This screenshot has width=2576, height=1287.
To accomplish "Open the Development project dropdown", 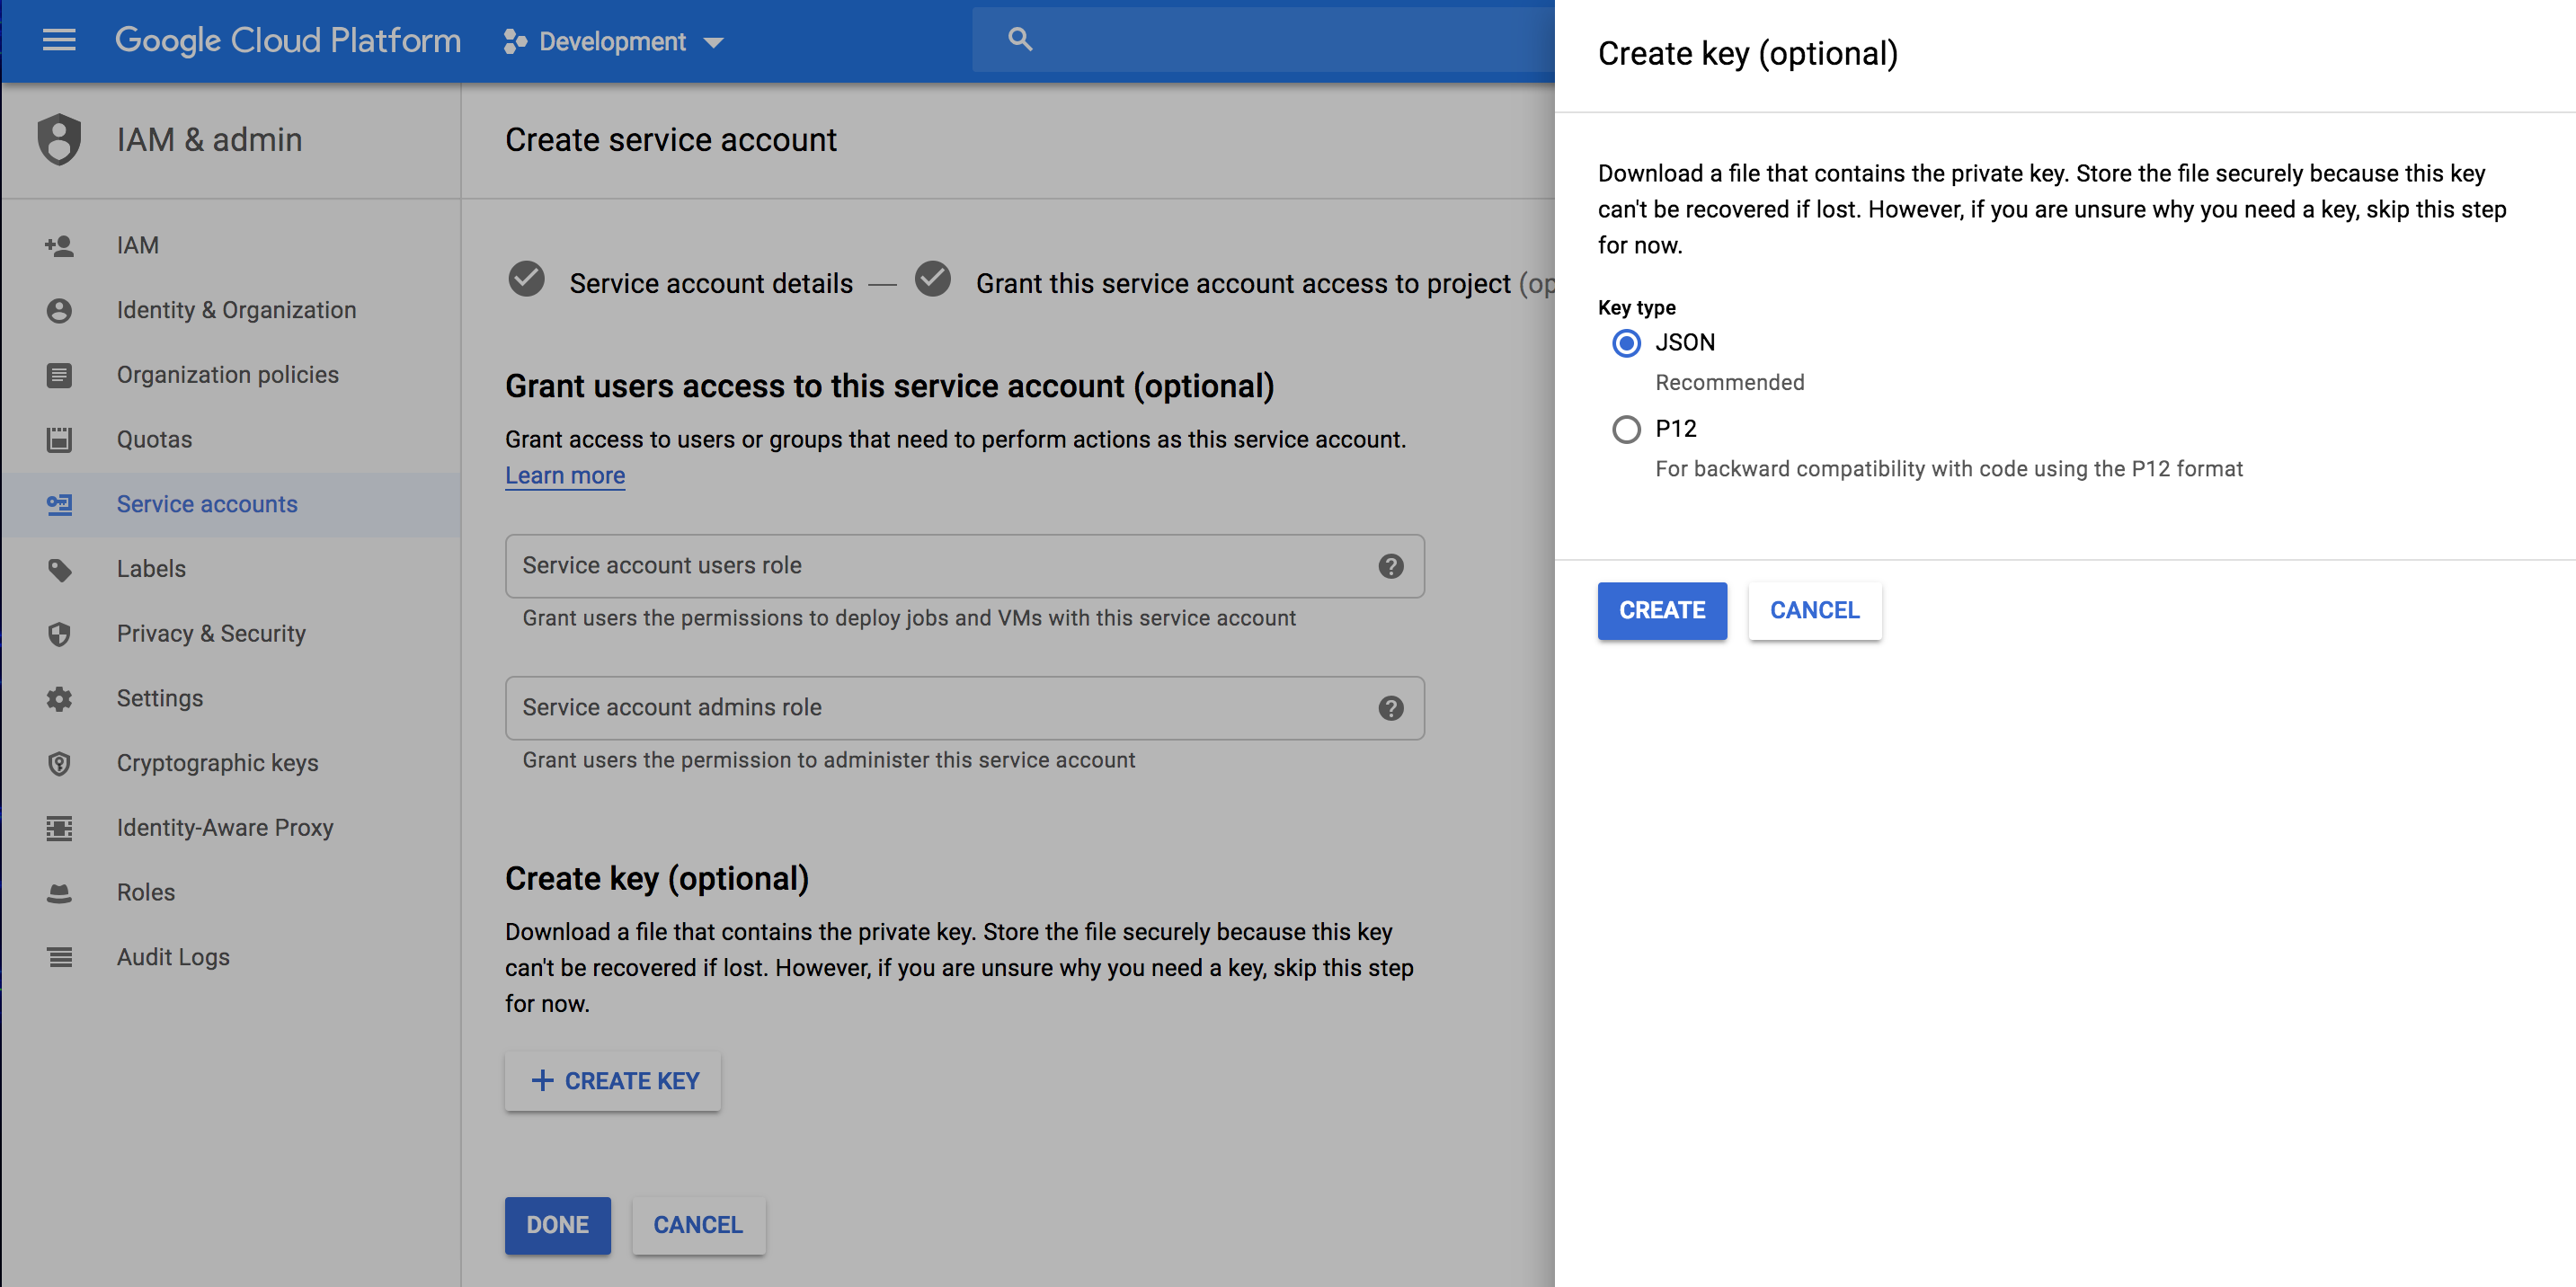I will [613, 41].
